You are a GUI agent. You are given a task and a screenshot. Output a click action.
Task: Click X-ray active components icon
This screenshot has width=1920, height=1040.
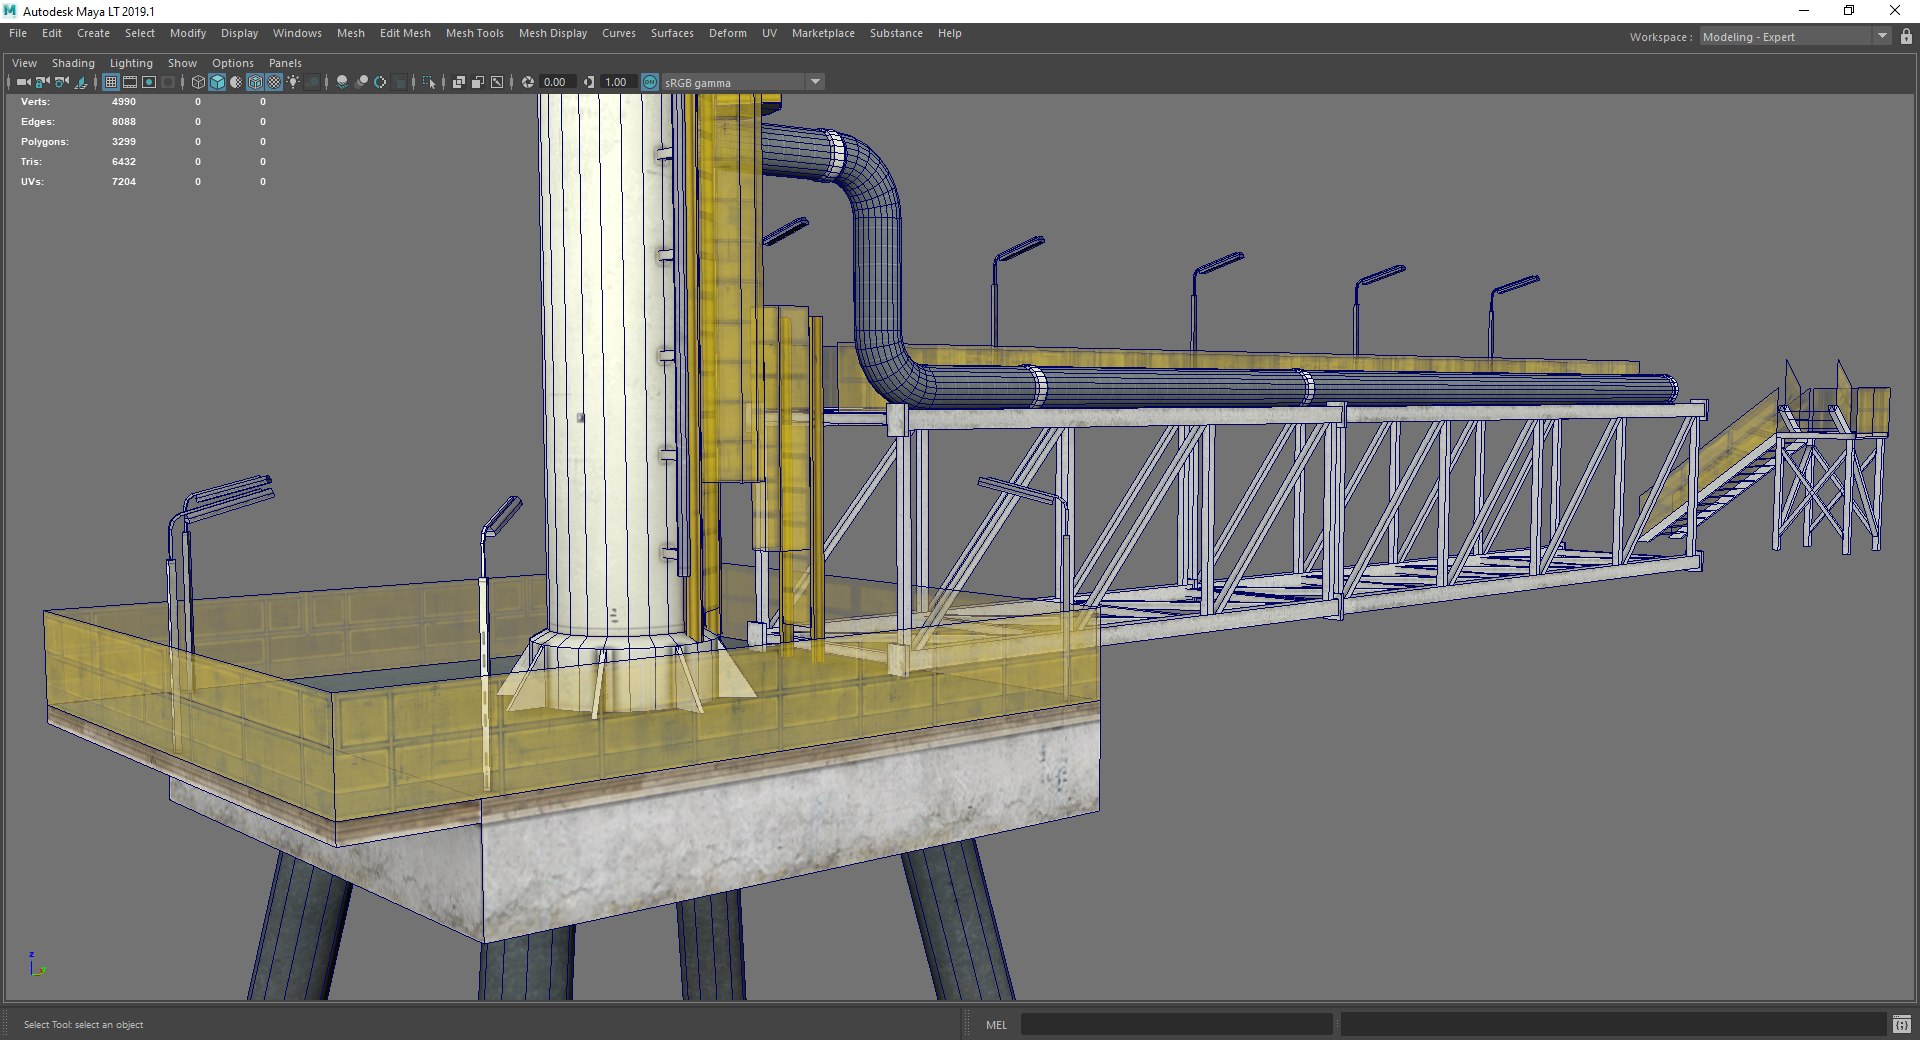click(x=478, y=82)
